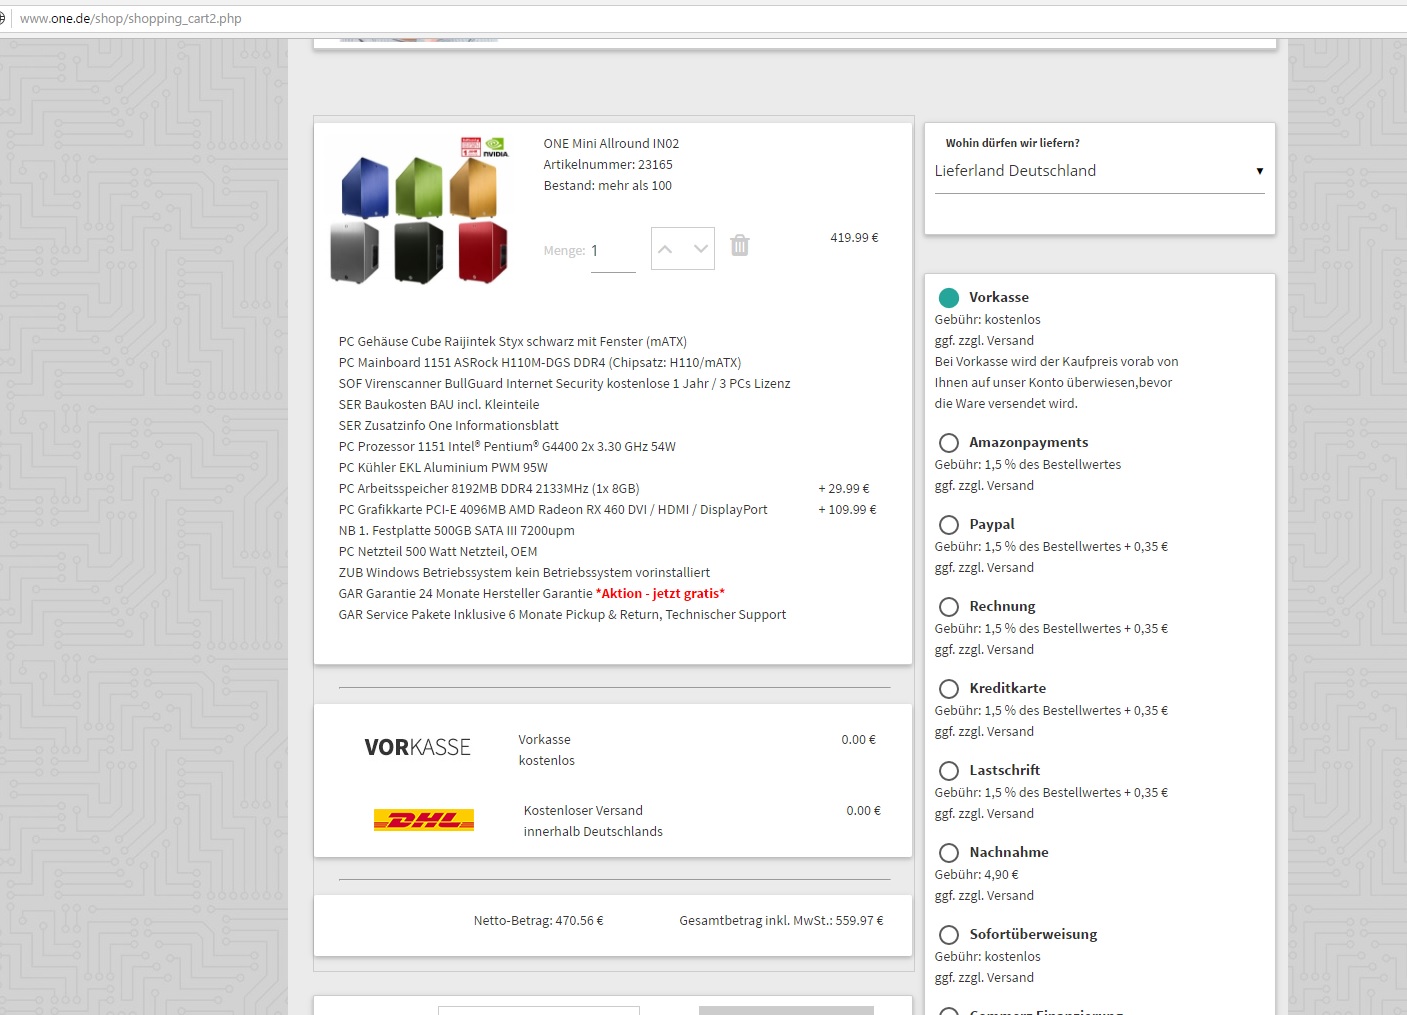Image resolution: width=1407 pixels, height=1015 pixels.
Task: Click the Radeon RX 460 Grafikkarte line
Action: pos(553,510)
